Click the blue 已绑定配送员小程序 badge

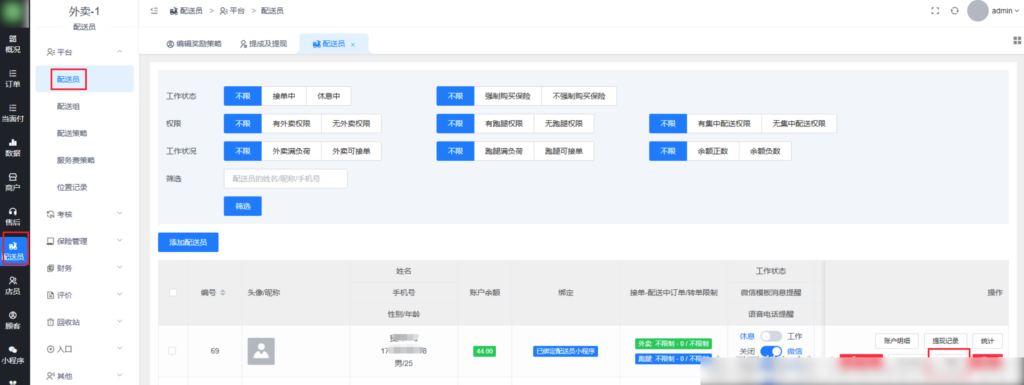(566, 351)
